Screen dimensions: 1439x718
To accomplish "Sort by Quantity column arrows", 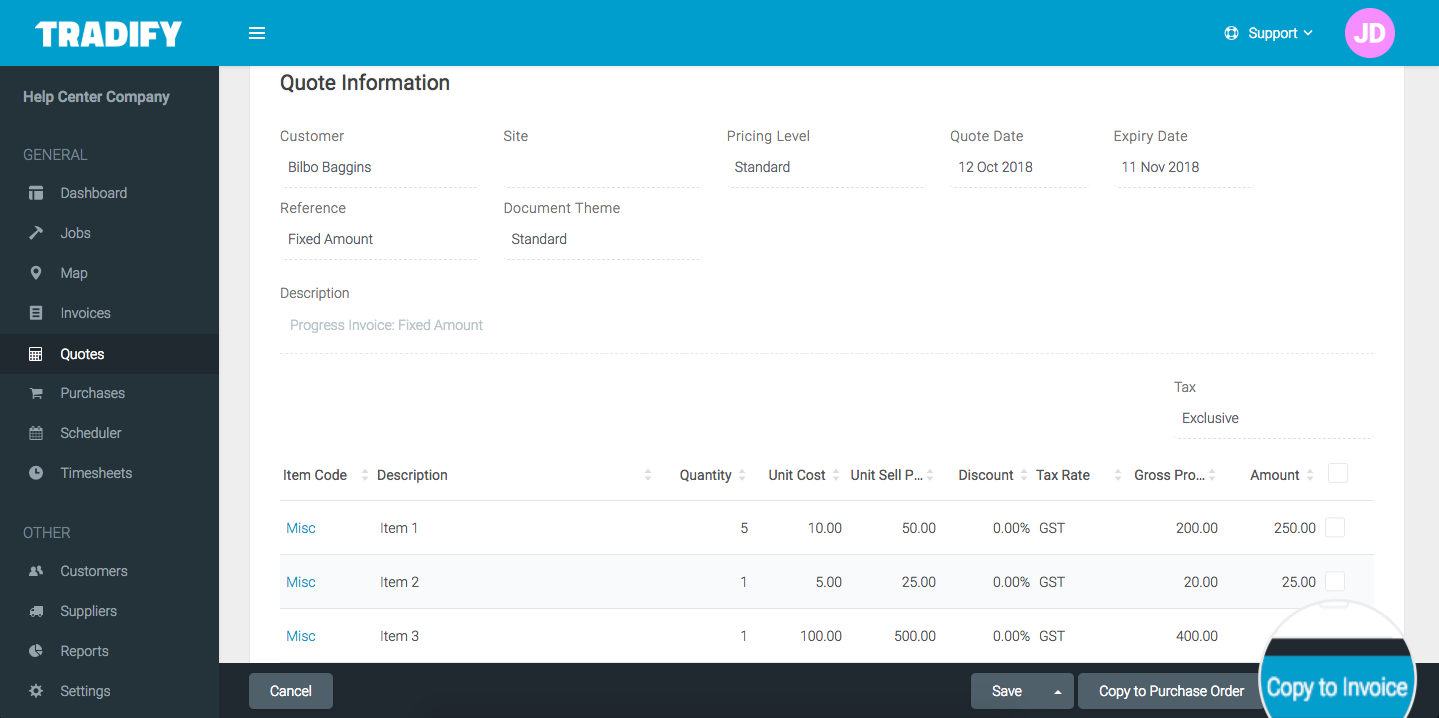I will click(x=742, y=475).
